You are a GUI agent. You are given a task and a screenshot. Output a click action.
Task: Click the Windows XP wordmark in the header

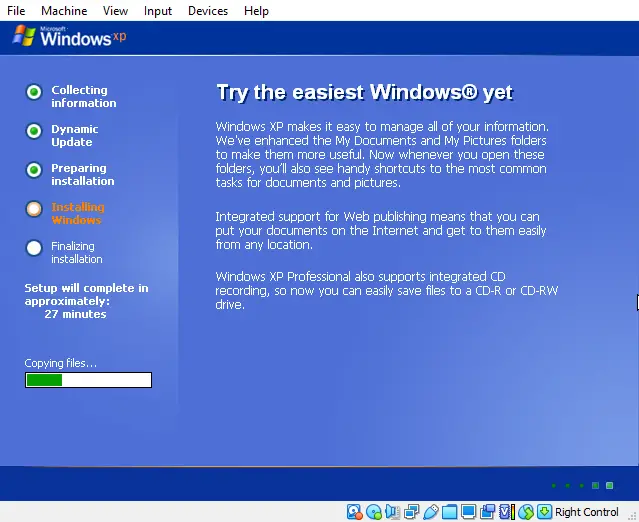coord(83,37)
